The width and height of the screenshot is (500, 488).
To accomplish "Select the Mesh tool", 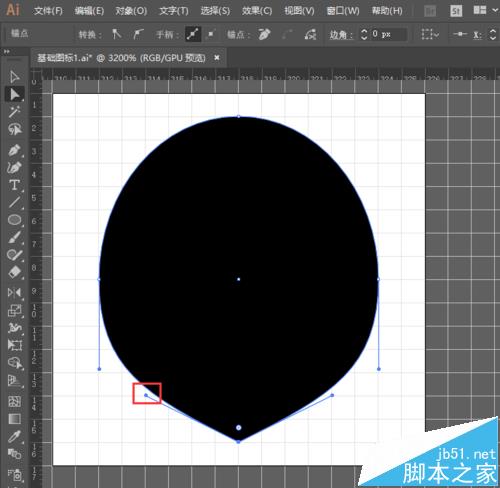I will [x=14, y=401].
